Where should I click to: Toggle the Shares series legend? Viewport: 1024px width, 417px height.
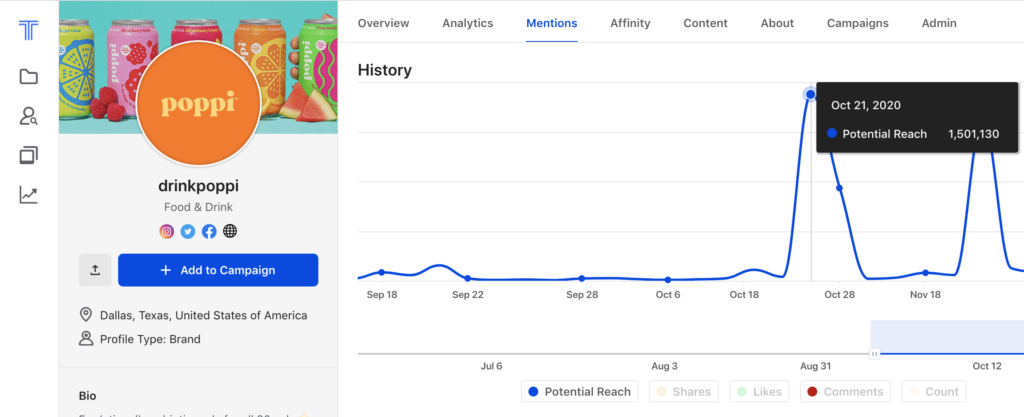(684, 392)
